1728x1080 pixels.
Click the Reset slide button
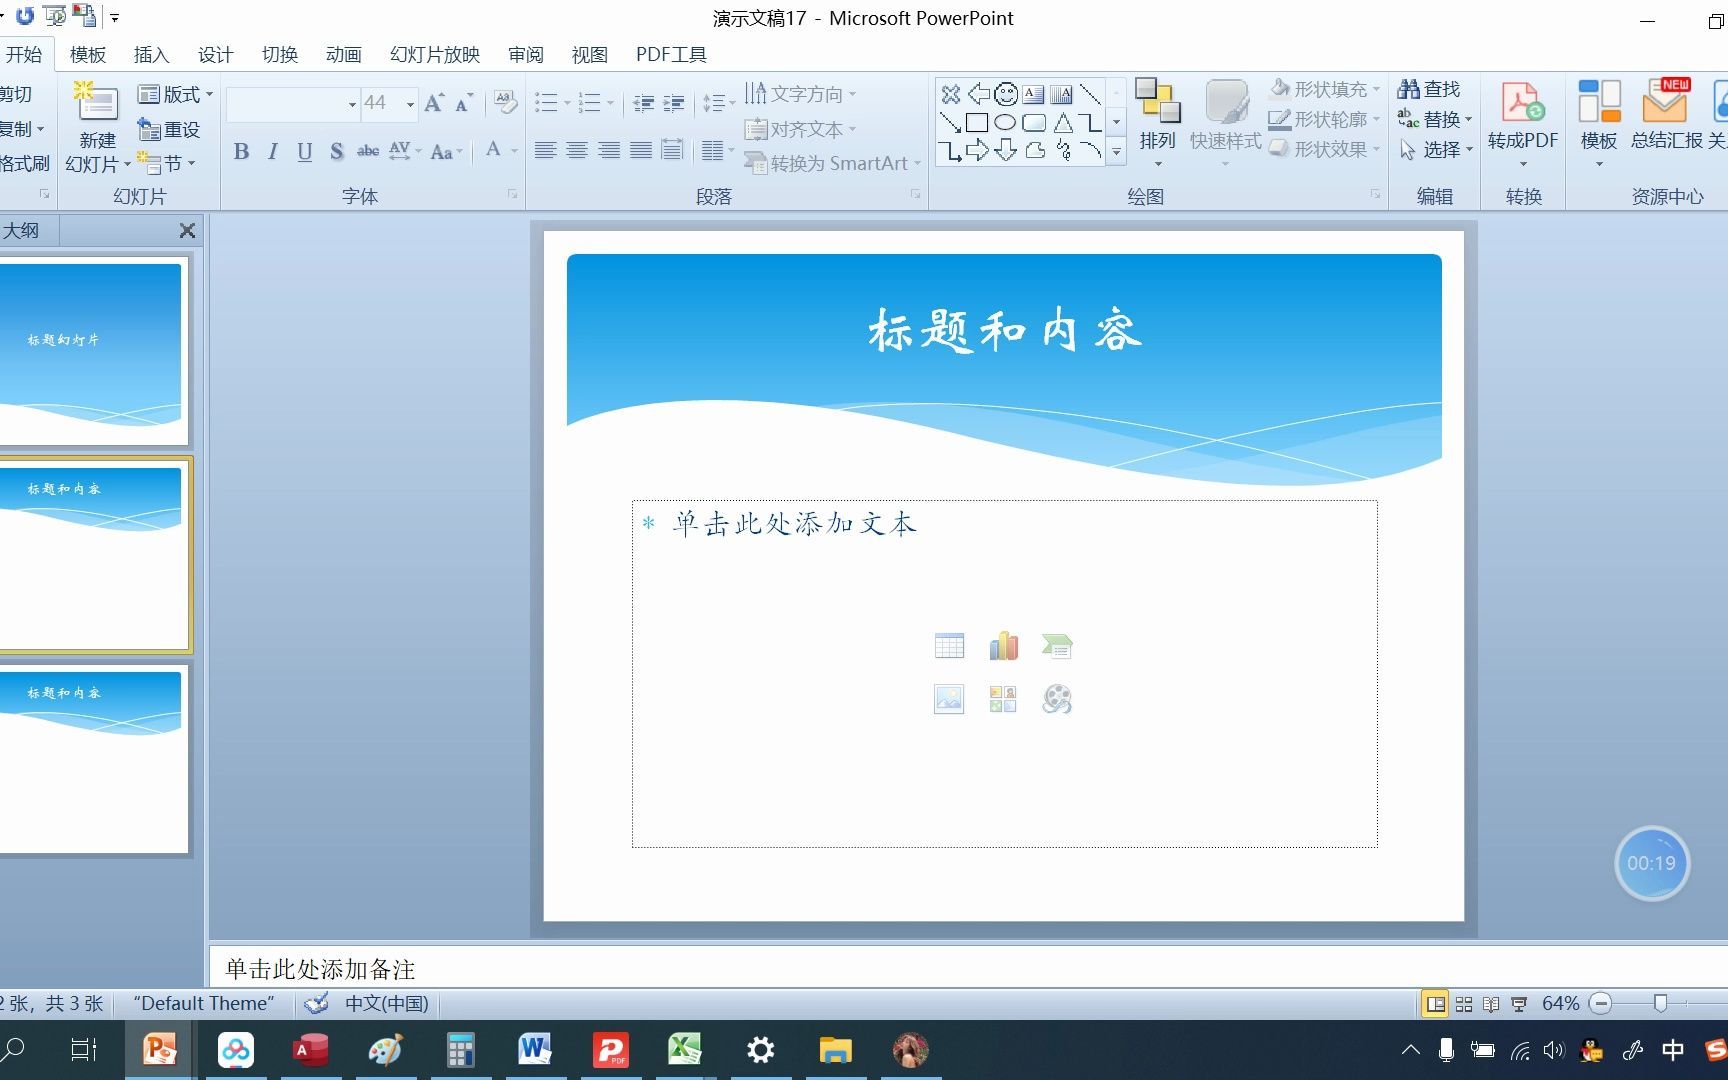coord(169,129)
